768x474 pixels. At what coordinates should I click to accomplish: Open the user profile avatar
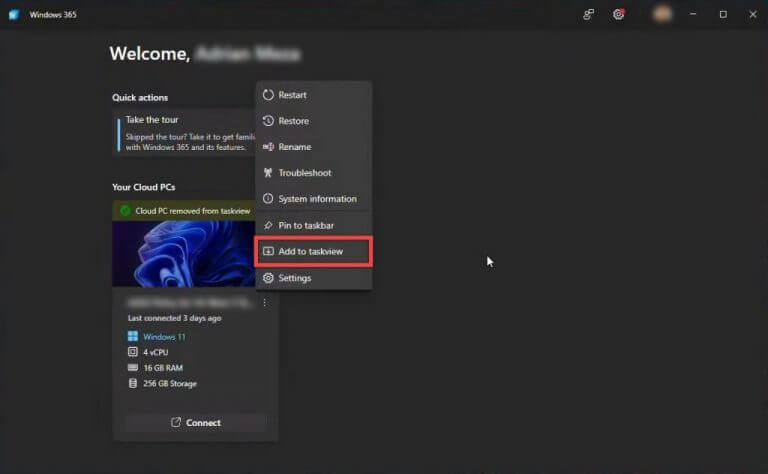pyautogui.click(x=662, y=14)
